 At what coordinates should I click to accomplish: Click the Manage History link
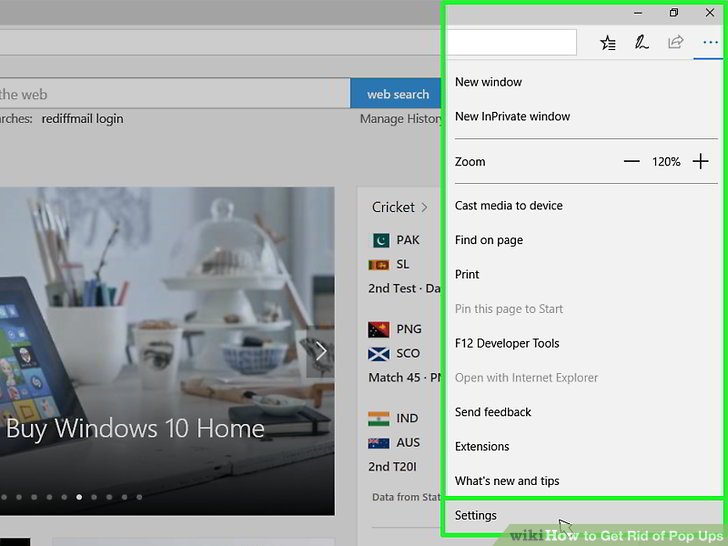(401, 119)
